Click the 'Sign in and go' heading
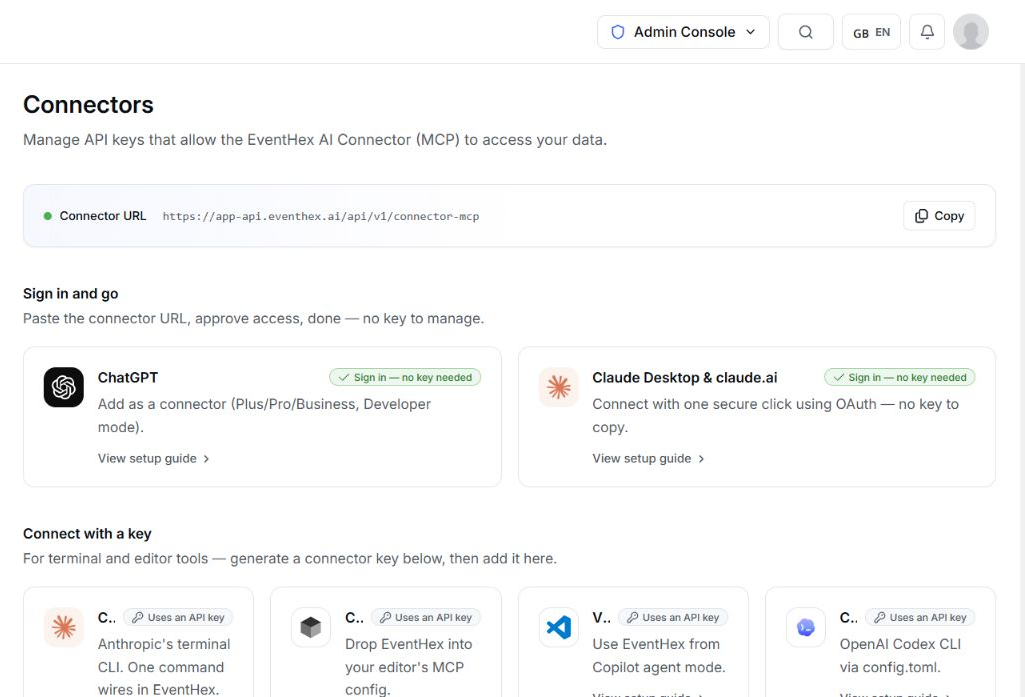This screenshot has height=697, width=1025. pos(71,294)
